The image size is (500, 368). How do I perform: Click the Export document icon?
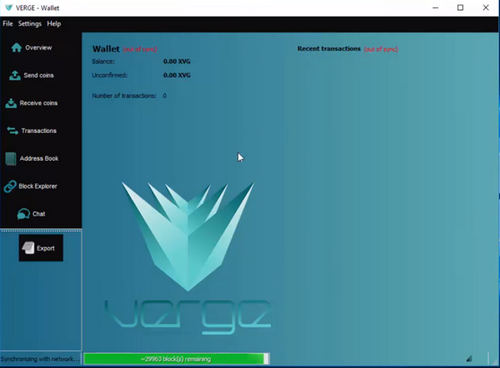28,248
